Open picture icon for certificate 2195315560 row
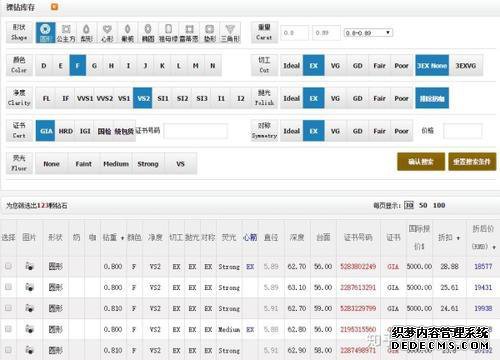The height and width of the screenshot is (360, 500). tap(30, 329)
